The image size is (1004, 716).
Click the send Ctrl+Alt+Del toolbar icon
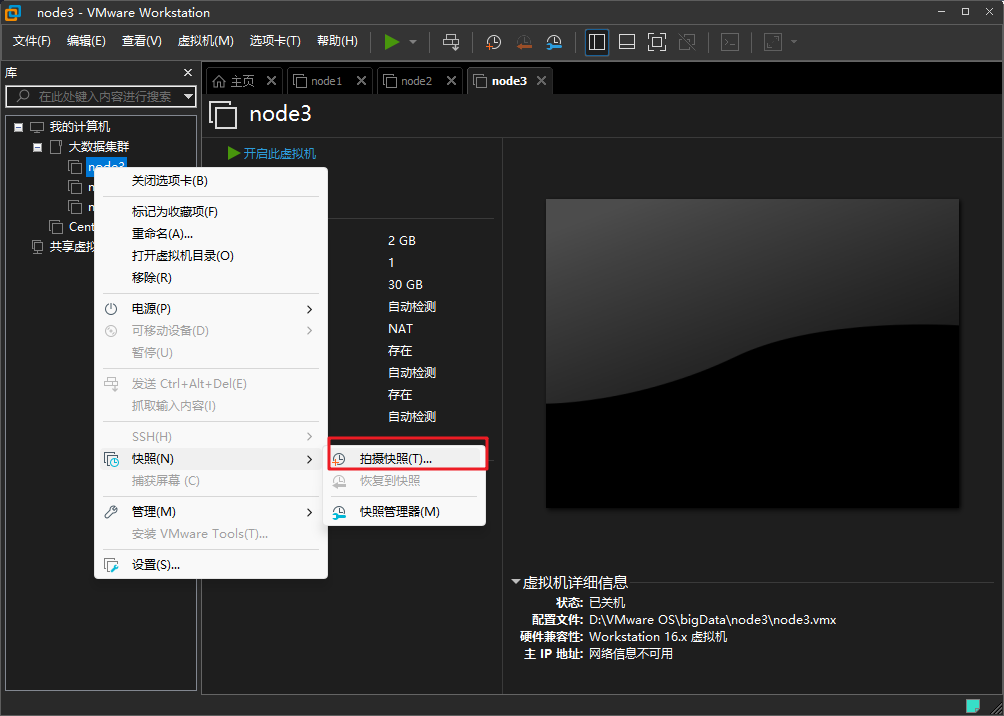(x=451, y=42)
